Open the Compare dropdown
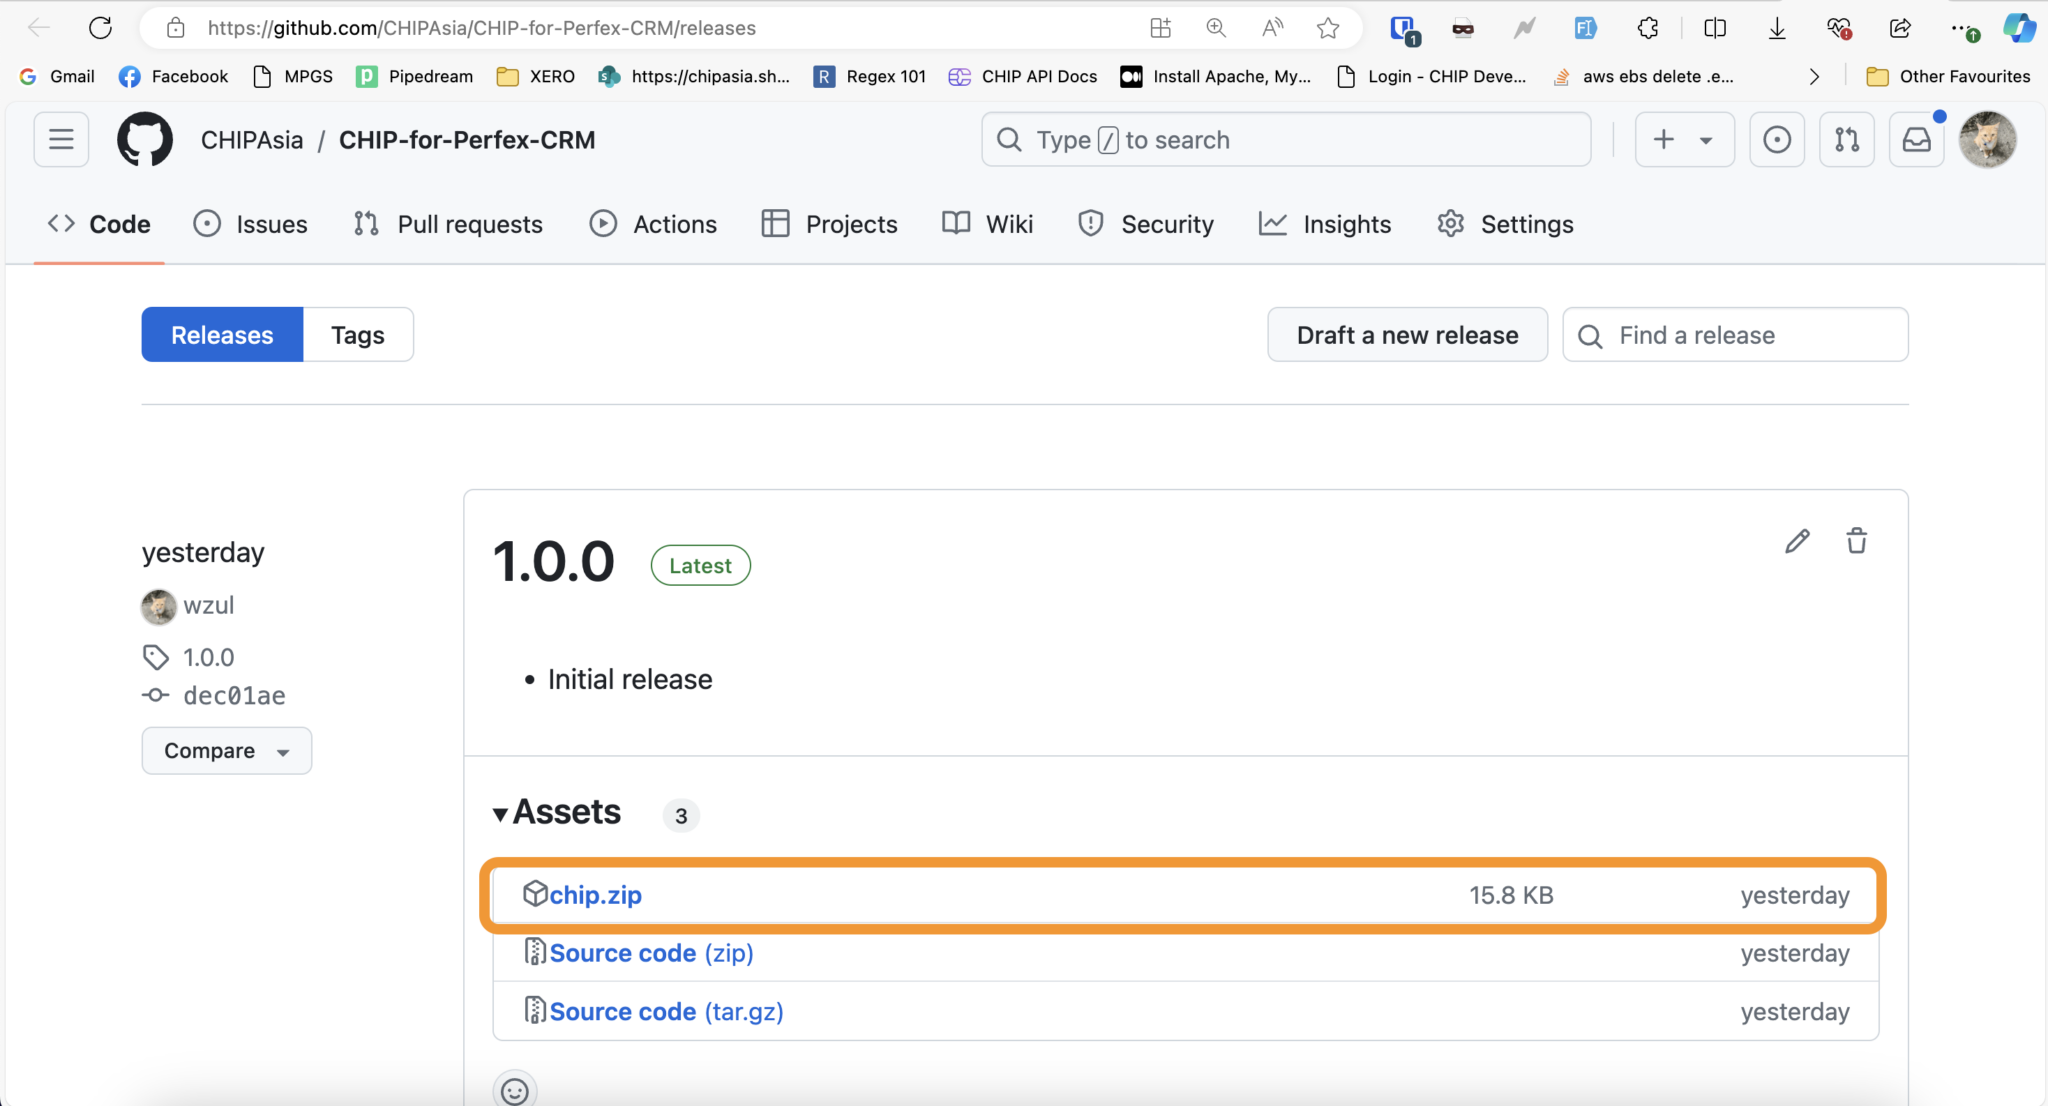The height and width of the screenshot is (1106, 2048). click(226, 750)
